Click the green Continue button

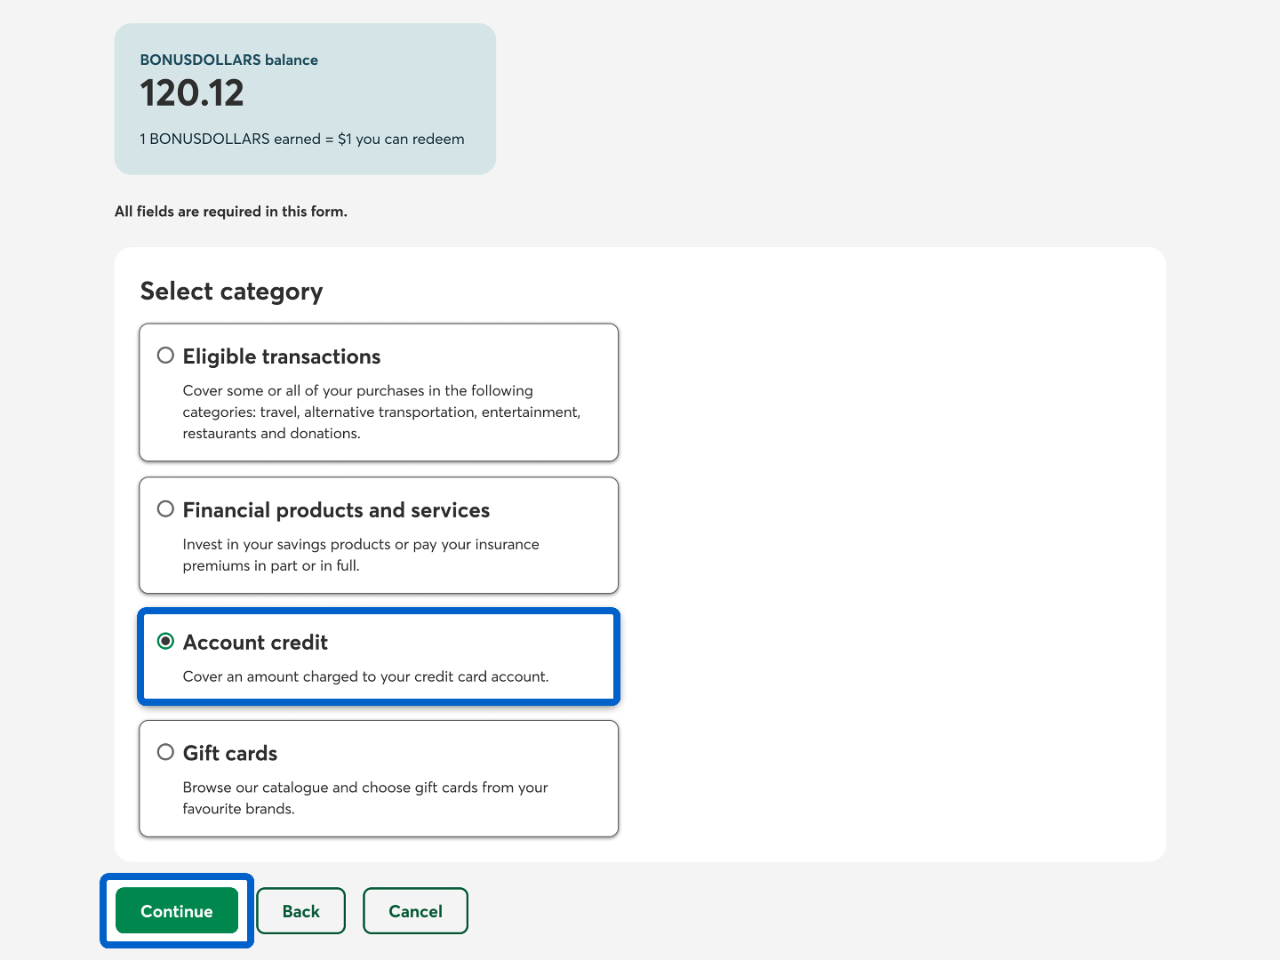coord(177,911)
